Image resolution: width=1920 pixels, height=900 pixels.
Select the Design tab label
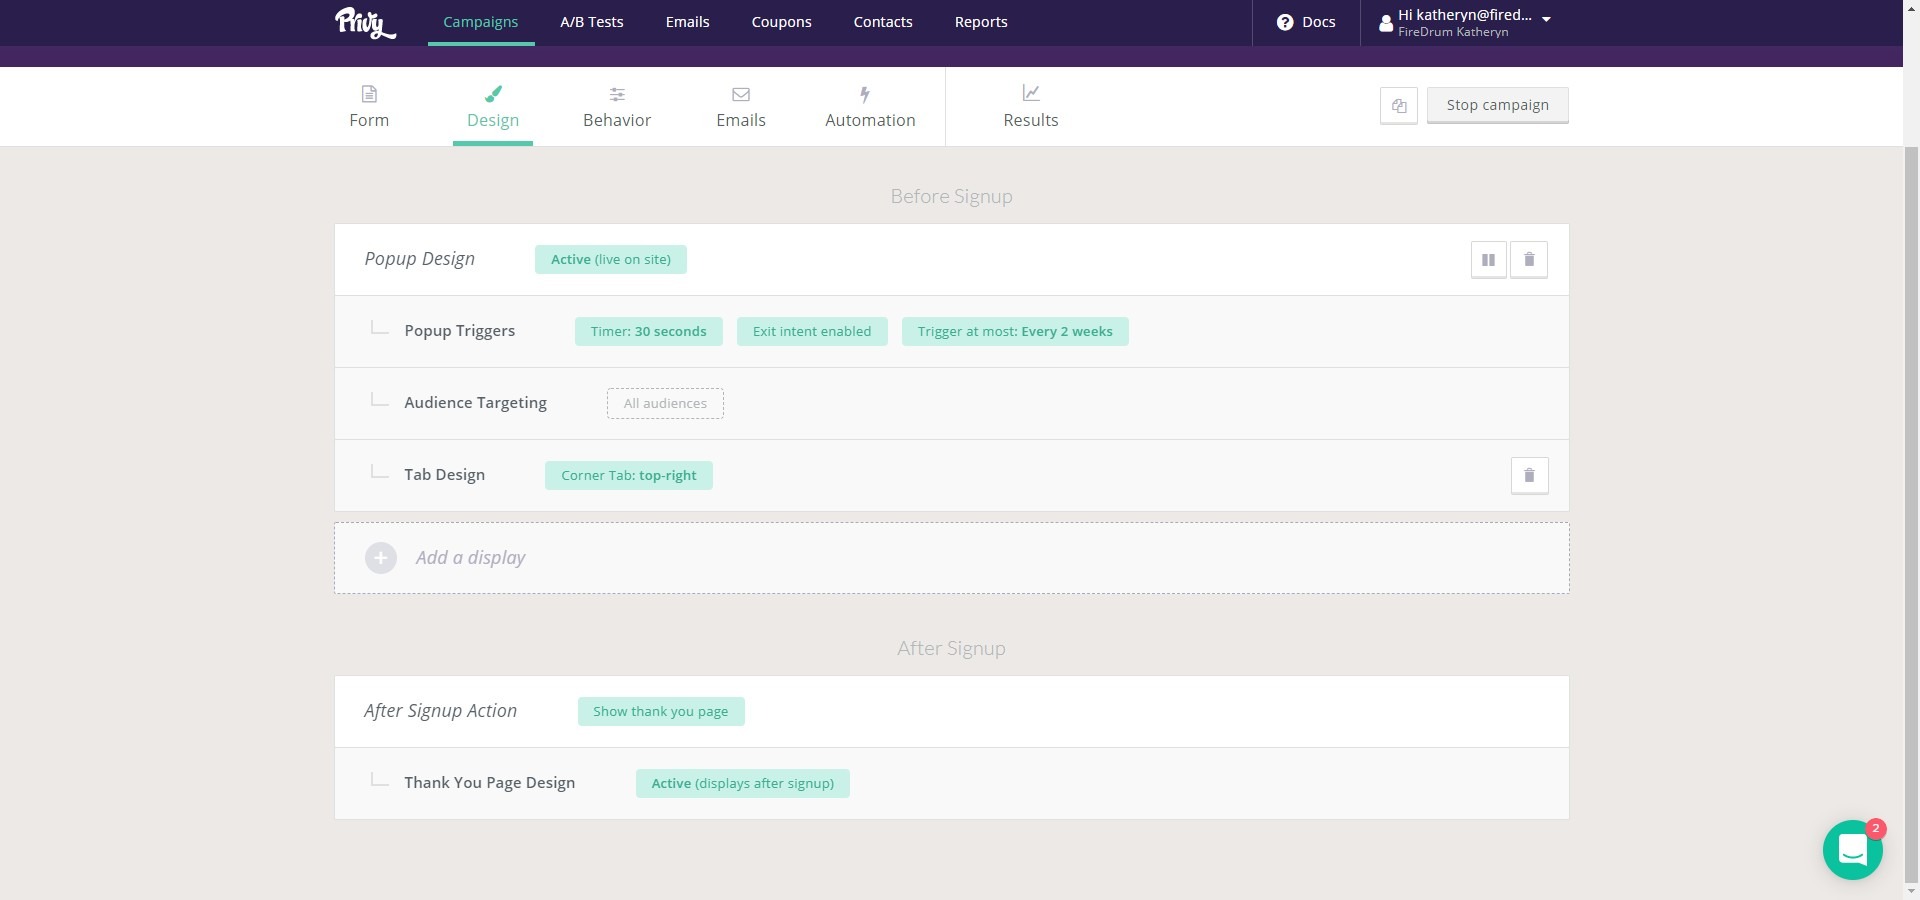point(493,120)
